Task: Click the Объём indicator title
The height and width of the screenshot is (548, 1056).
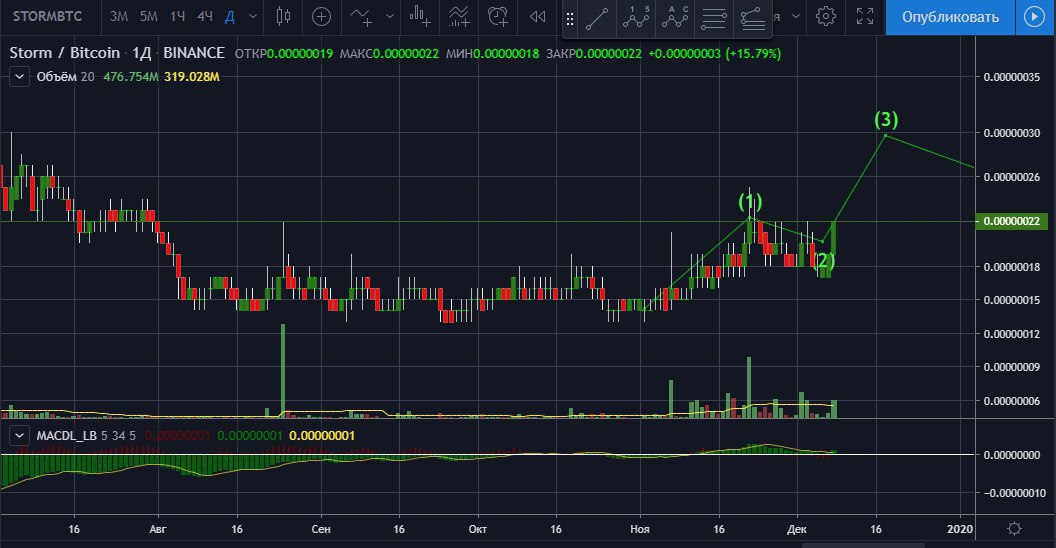Action: point(57,77)
